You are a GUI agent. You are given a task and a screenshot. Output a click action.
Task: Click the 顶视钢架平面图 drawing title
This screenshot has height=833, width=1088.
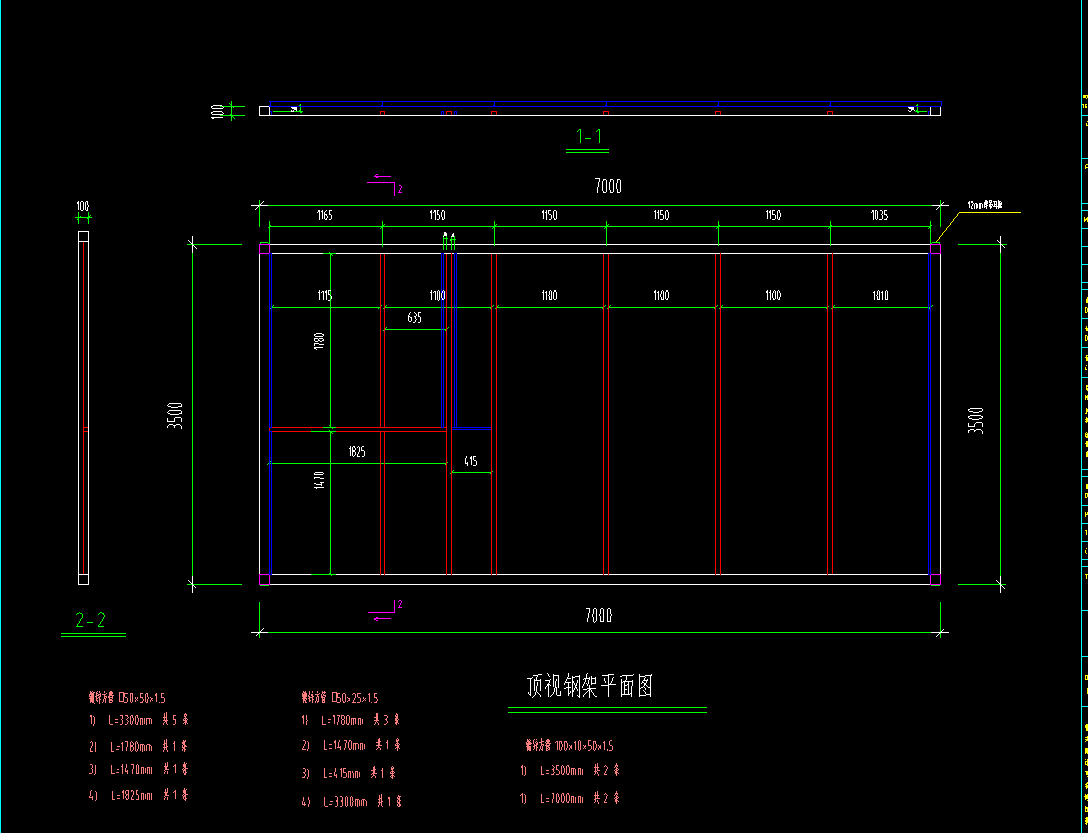pos(590,686)
